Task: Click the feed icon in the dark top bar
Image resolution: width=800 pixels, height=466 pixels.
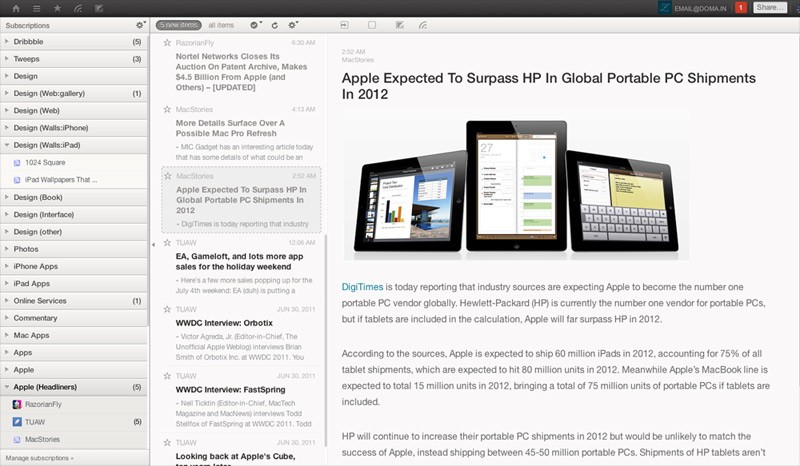Action: (x=78, y=8)
